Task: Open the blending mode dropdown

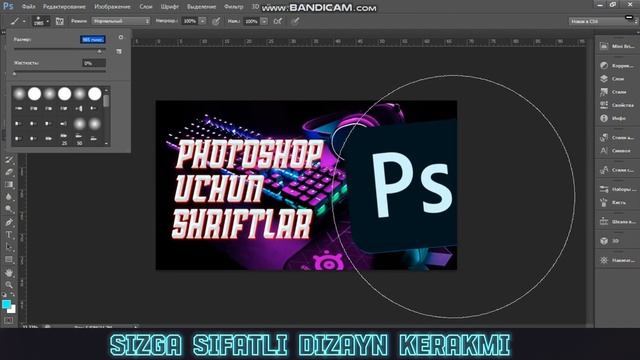Action: click(x=121, y=21)
